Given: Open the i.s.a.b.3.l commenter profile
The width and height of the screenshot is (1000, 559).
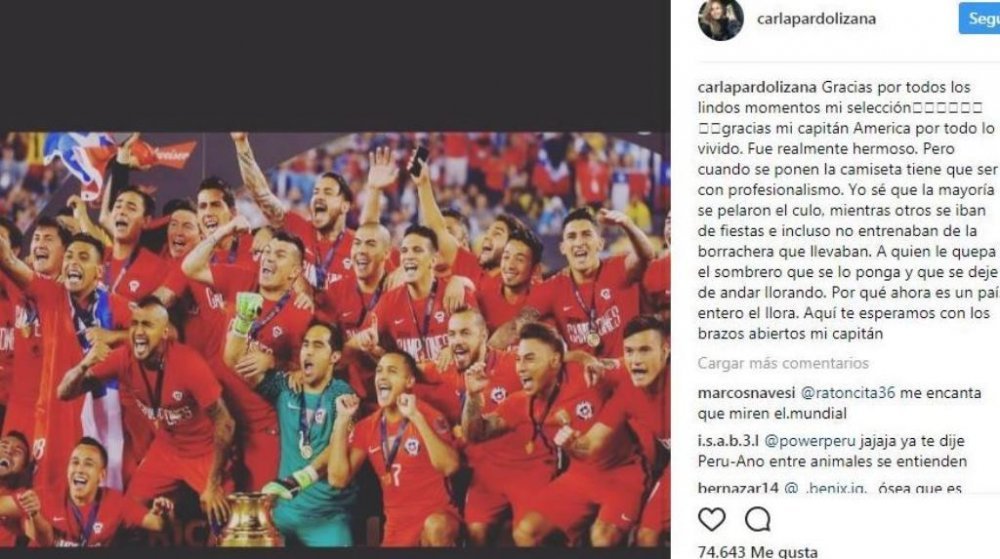Looking at the screenshot, I should [x=728, y=440].
